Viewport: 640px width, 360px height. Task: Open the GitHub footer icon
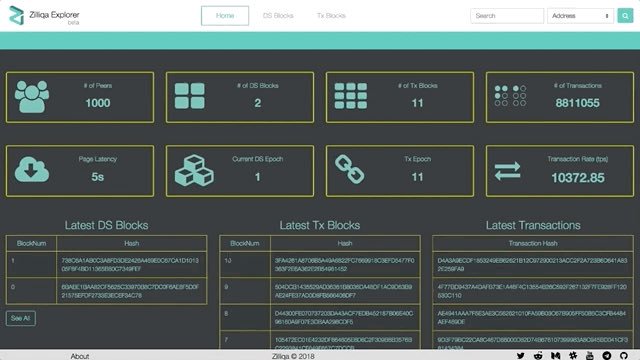[x=623, y=356]
